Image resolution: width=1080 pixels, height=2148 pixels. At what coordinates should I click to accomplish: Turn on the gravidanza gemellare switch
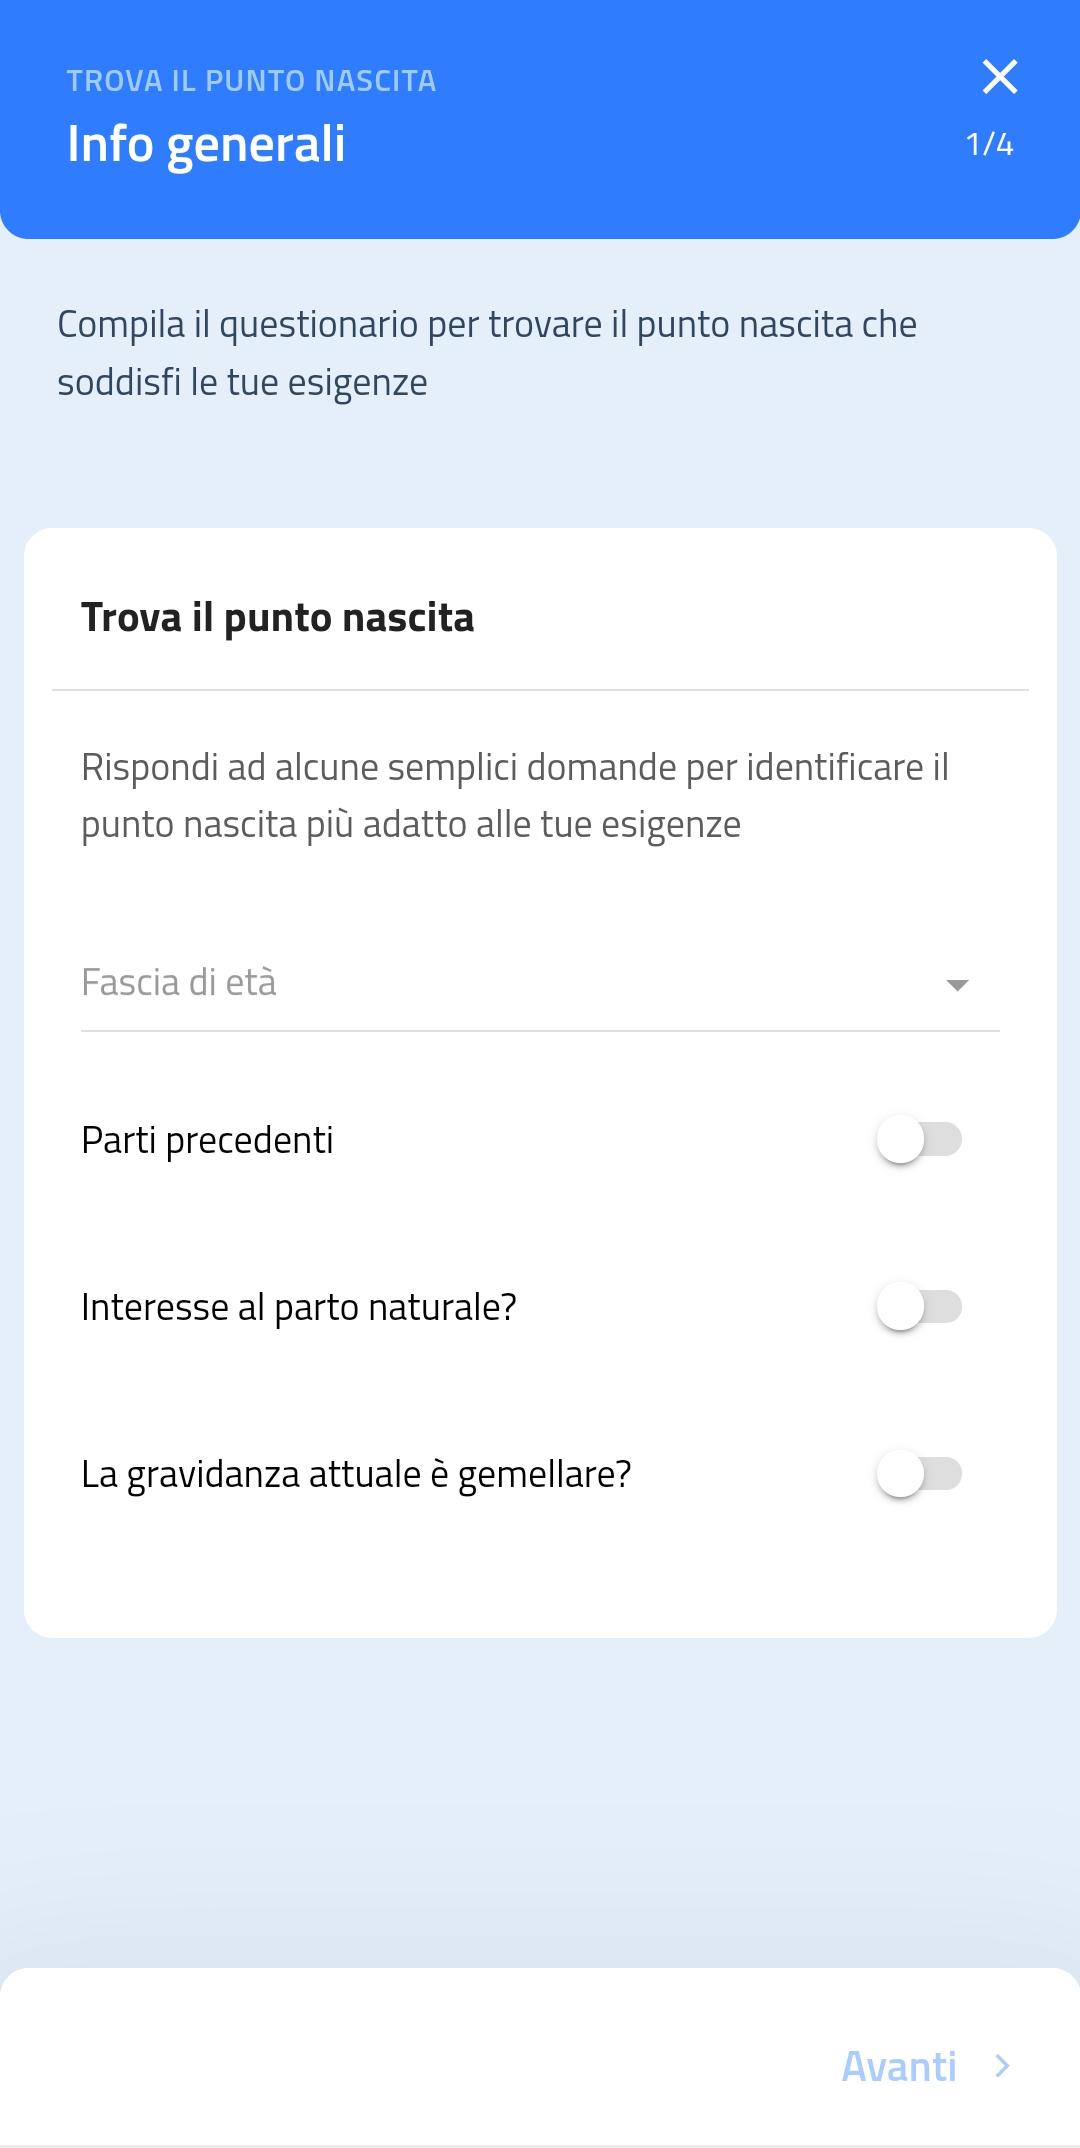click(x=919, y=1474)
